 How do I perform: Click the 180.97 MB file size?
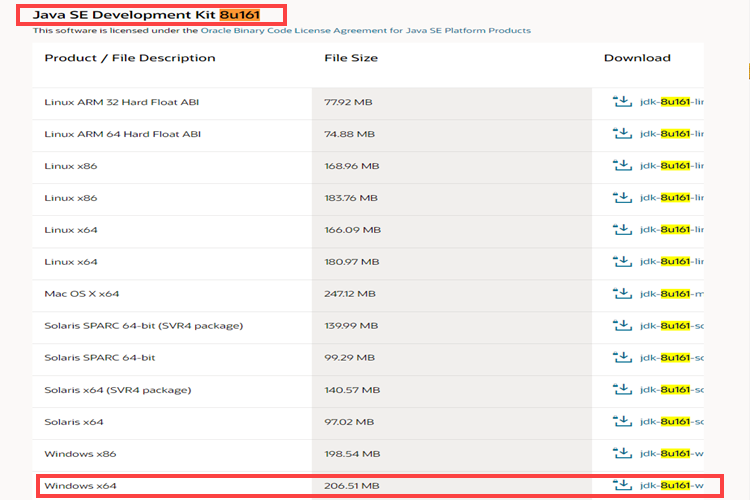pyautogui.click(x=352, y=262)
